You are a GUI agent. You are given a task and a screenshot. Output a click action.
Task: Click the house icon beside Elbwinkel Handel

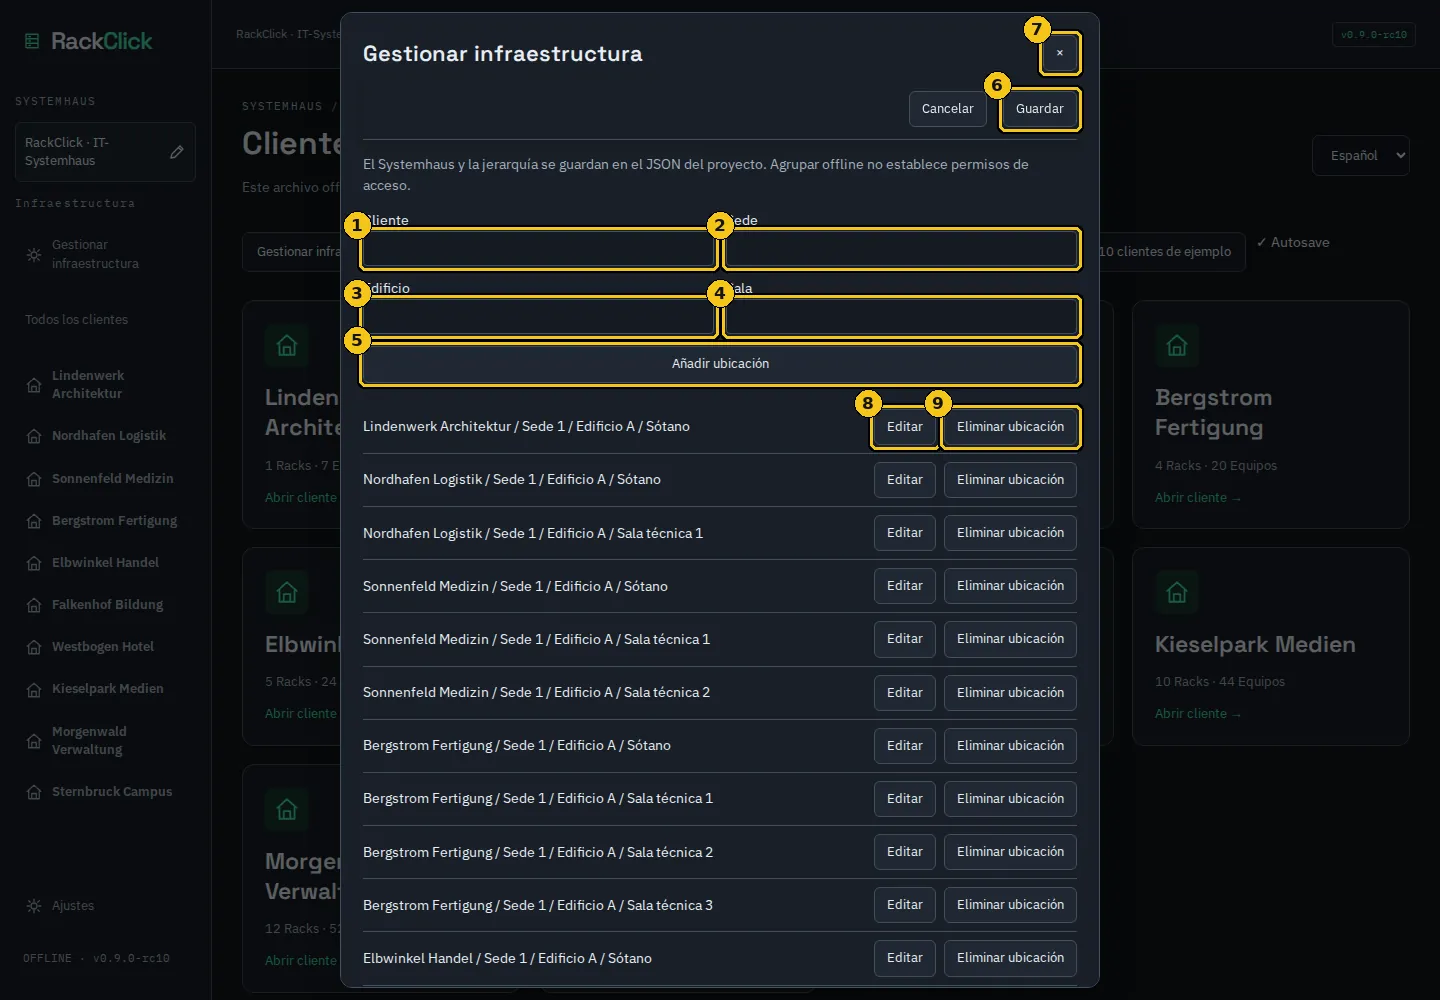[x=34, y=563]
